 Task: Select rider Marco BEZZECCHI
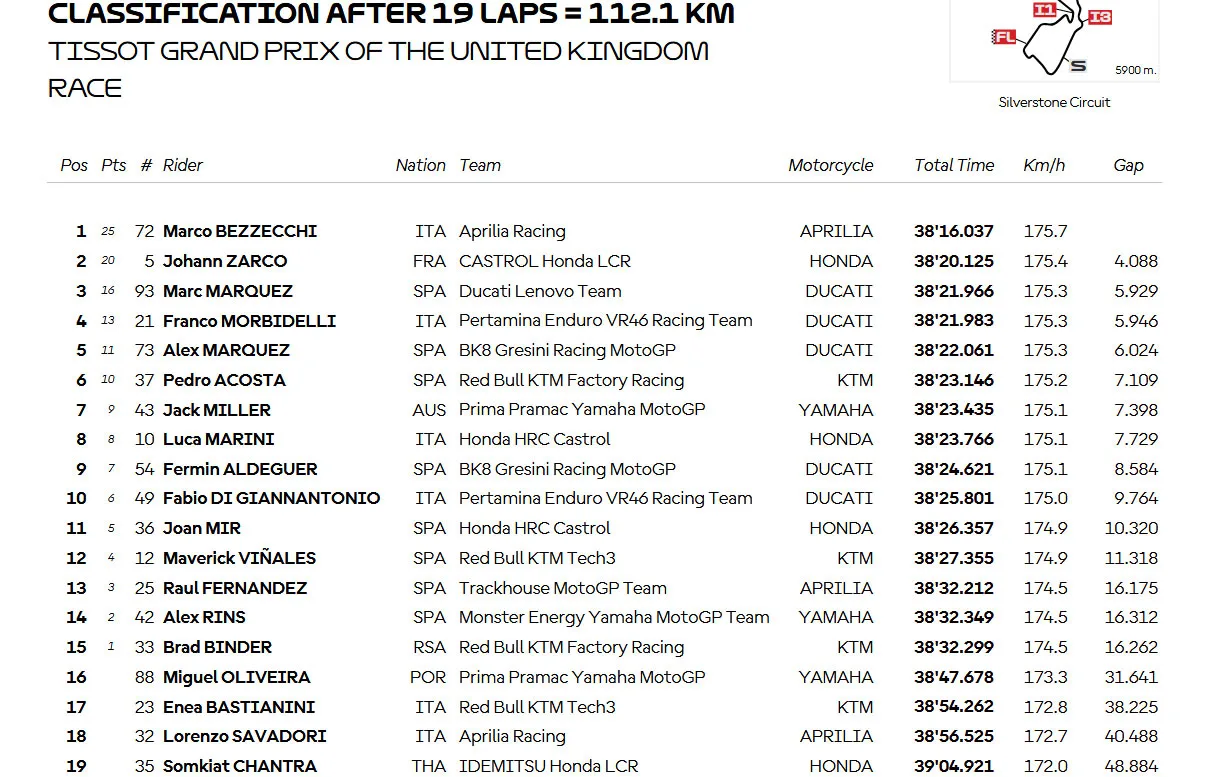click(x=240, y=231)
